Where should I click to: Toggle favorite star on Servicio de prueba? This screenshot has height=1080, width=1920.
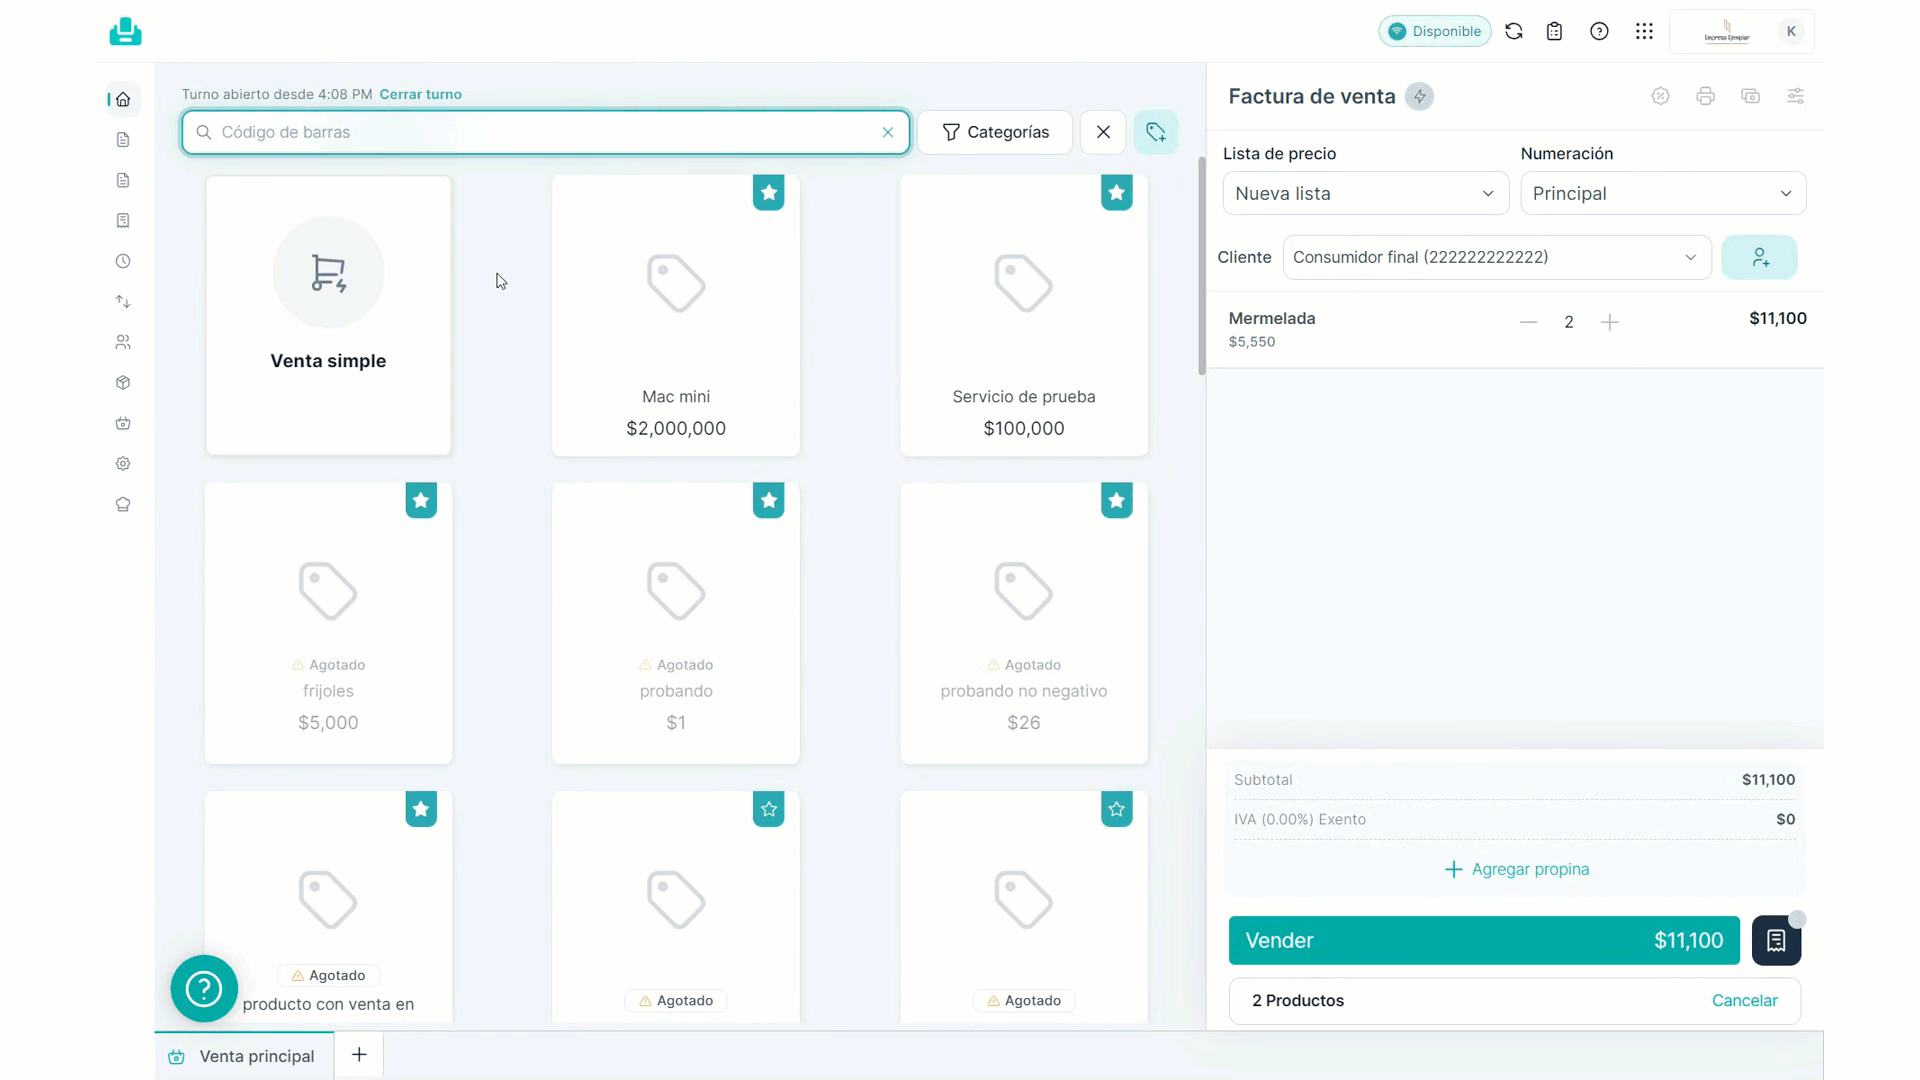click(1116, 192)
